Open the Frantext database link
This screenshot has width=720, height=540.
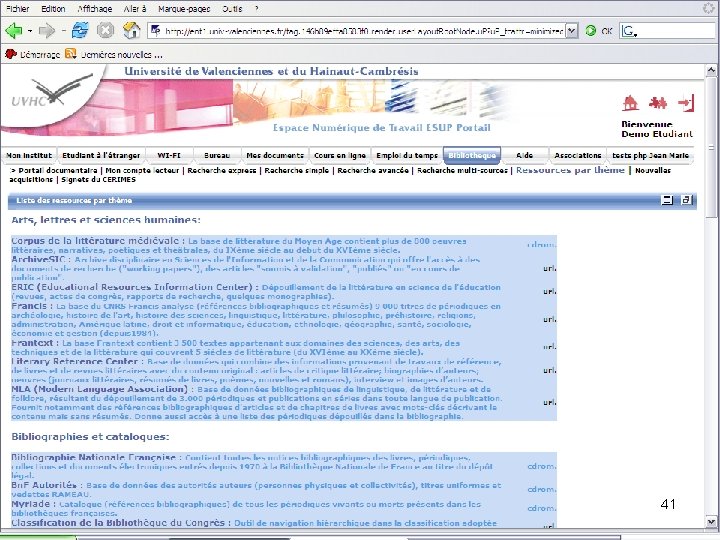32,343
